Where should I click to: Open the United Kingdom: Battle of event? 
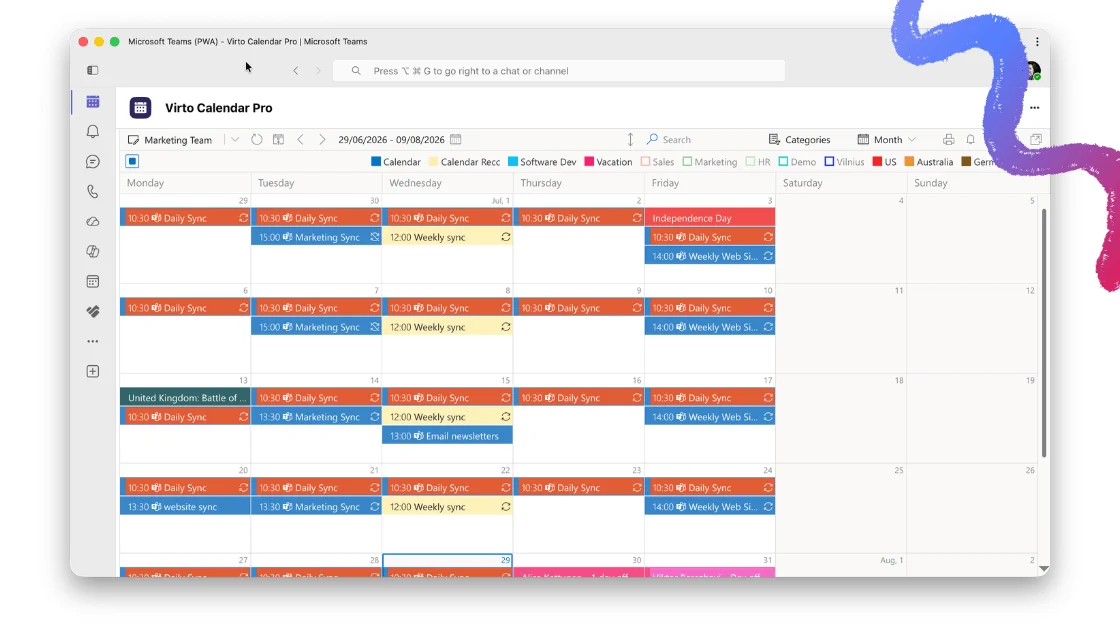(x=185, y=398)
